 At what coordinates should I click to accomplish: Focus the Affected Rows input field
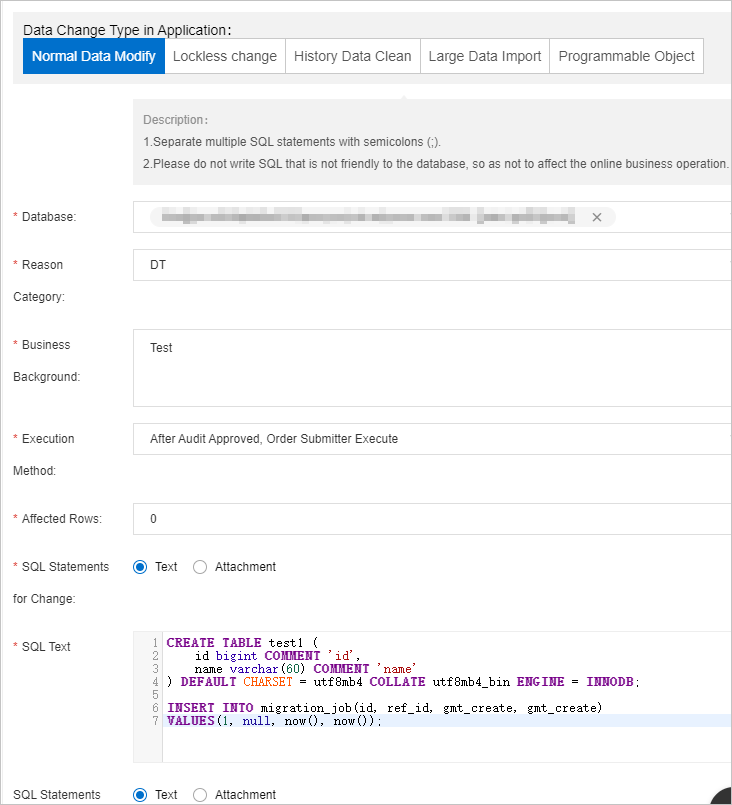point(432,519)
